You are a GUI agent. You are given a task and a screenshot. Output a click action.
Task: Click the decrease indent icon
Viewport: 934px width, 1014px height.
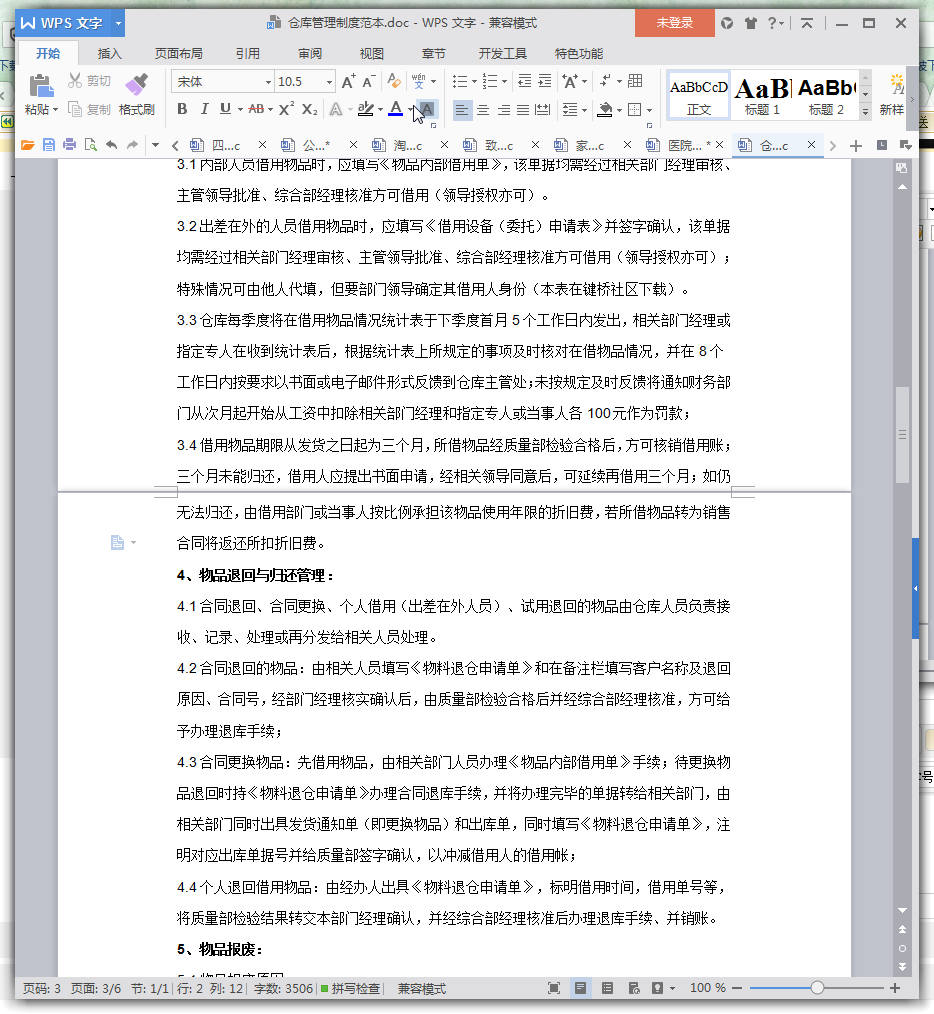coord(525,81)
